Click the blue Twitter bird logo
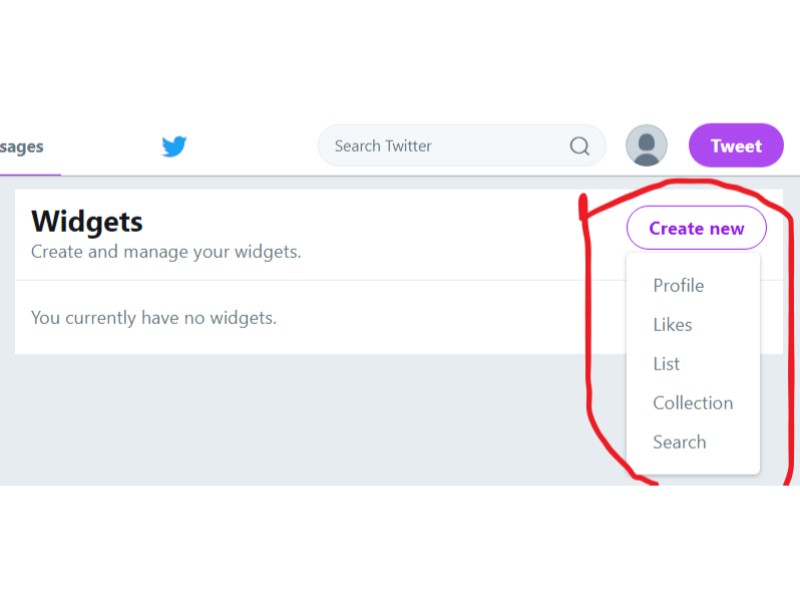Image resolution: width=800 pixels, height=600 pixels. pos(174,146)
